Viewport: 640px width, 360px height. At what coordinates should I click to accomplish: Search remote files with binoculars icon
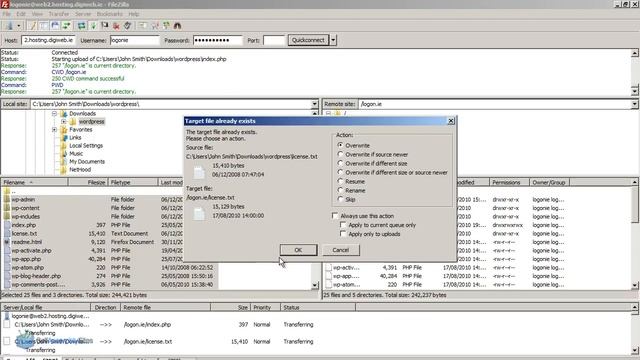(178, 26)
